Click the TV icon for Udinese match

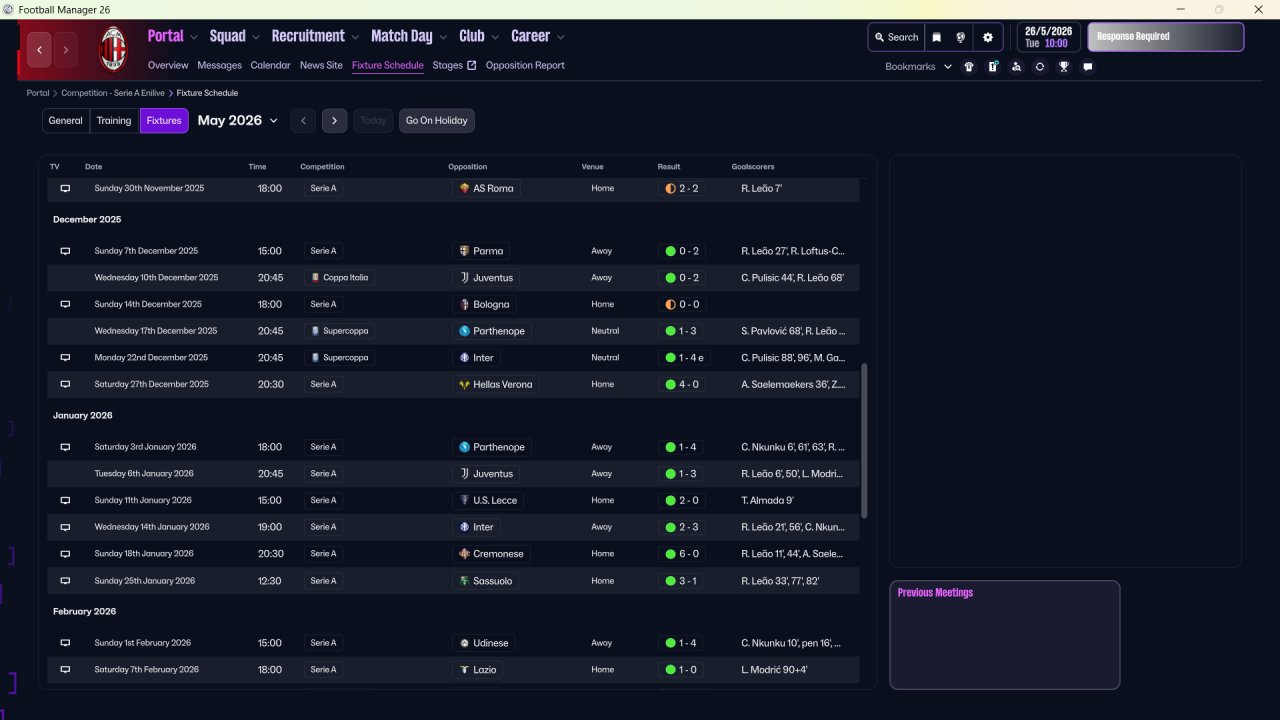click(x=65, y=643)
